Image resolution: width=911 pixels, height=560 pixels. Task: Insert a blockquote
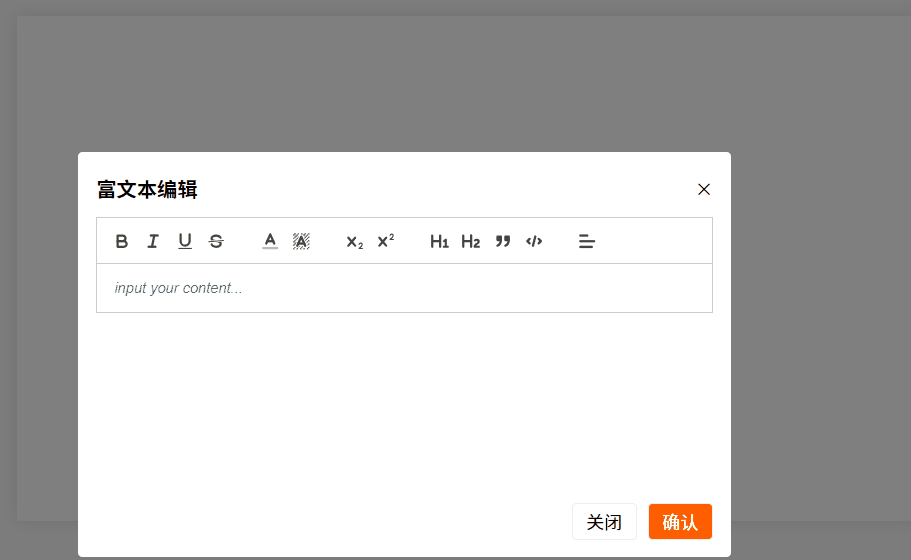pyautogui.click(x=503, y=241)
